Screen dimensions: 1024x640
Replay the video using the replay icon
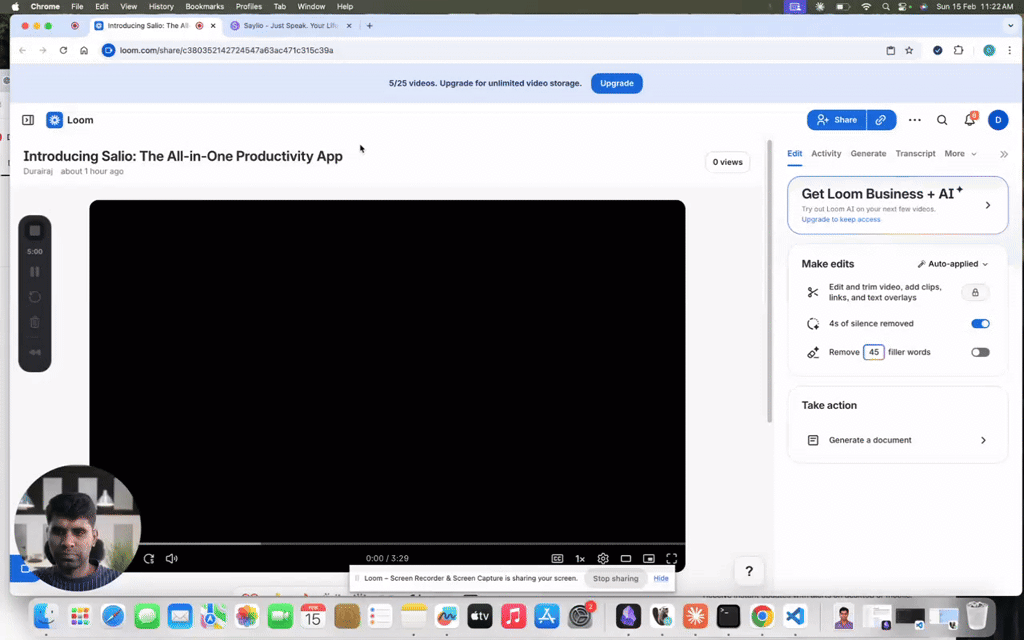149,558
